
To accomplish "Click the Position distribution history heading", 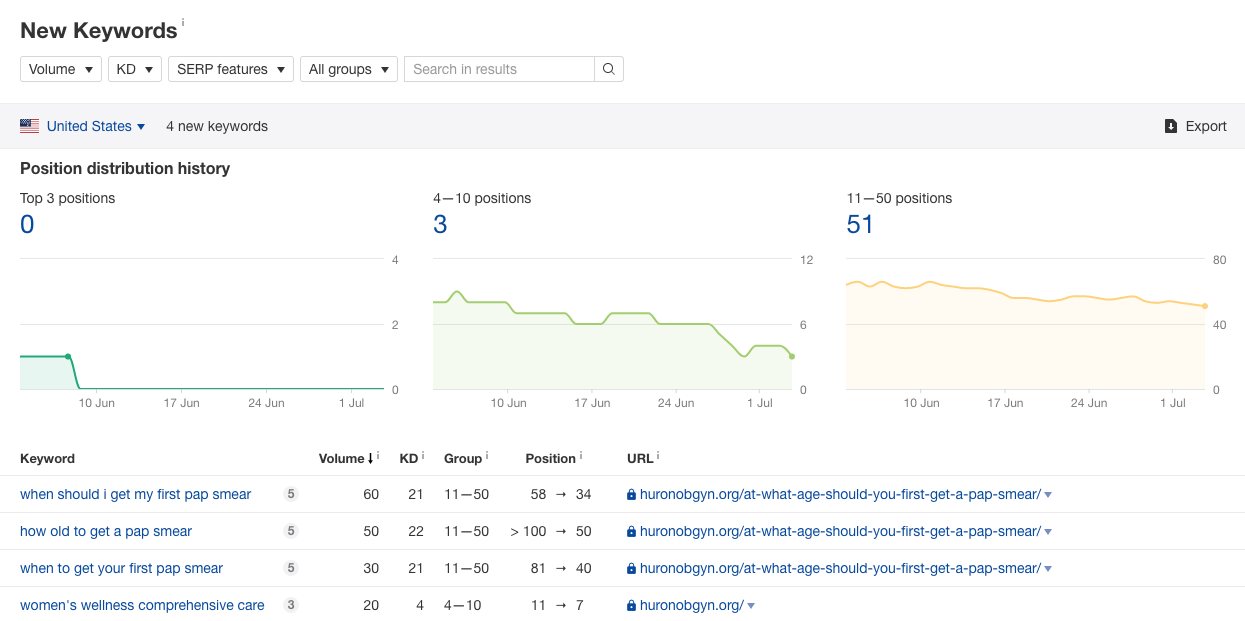I will 125,168.
